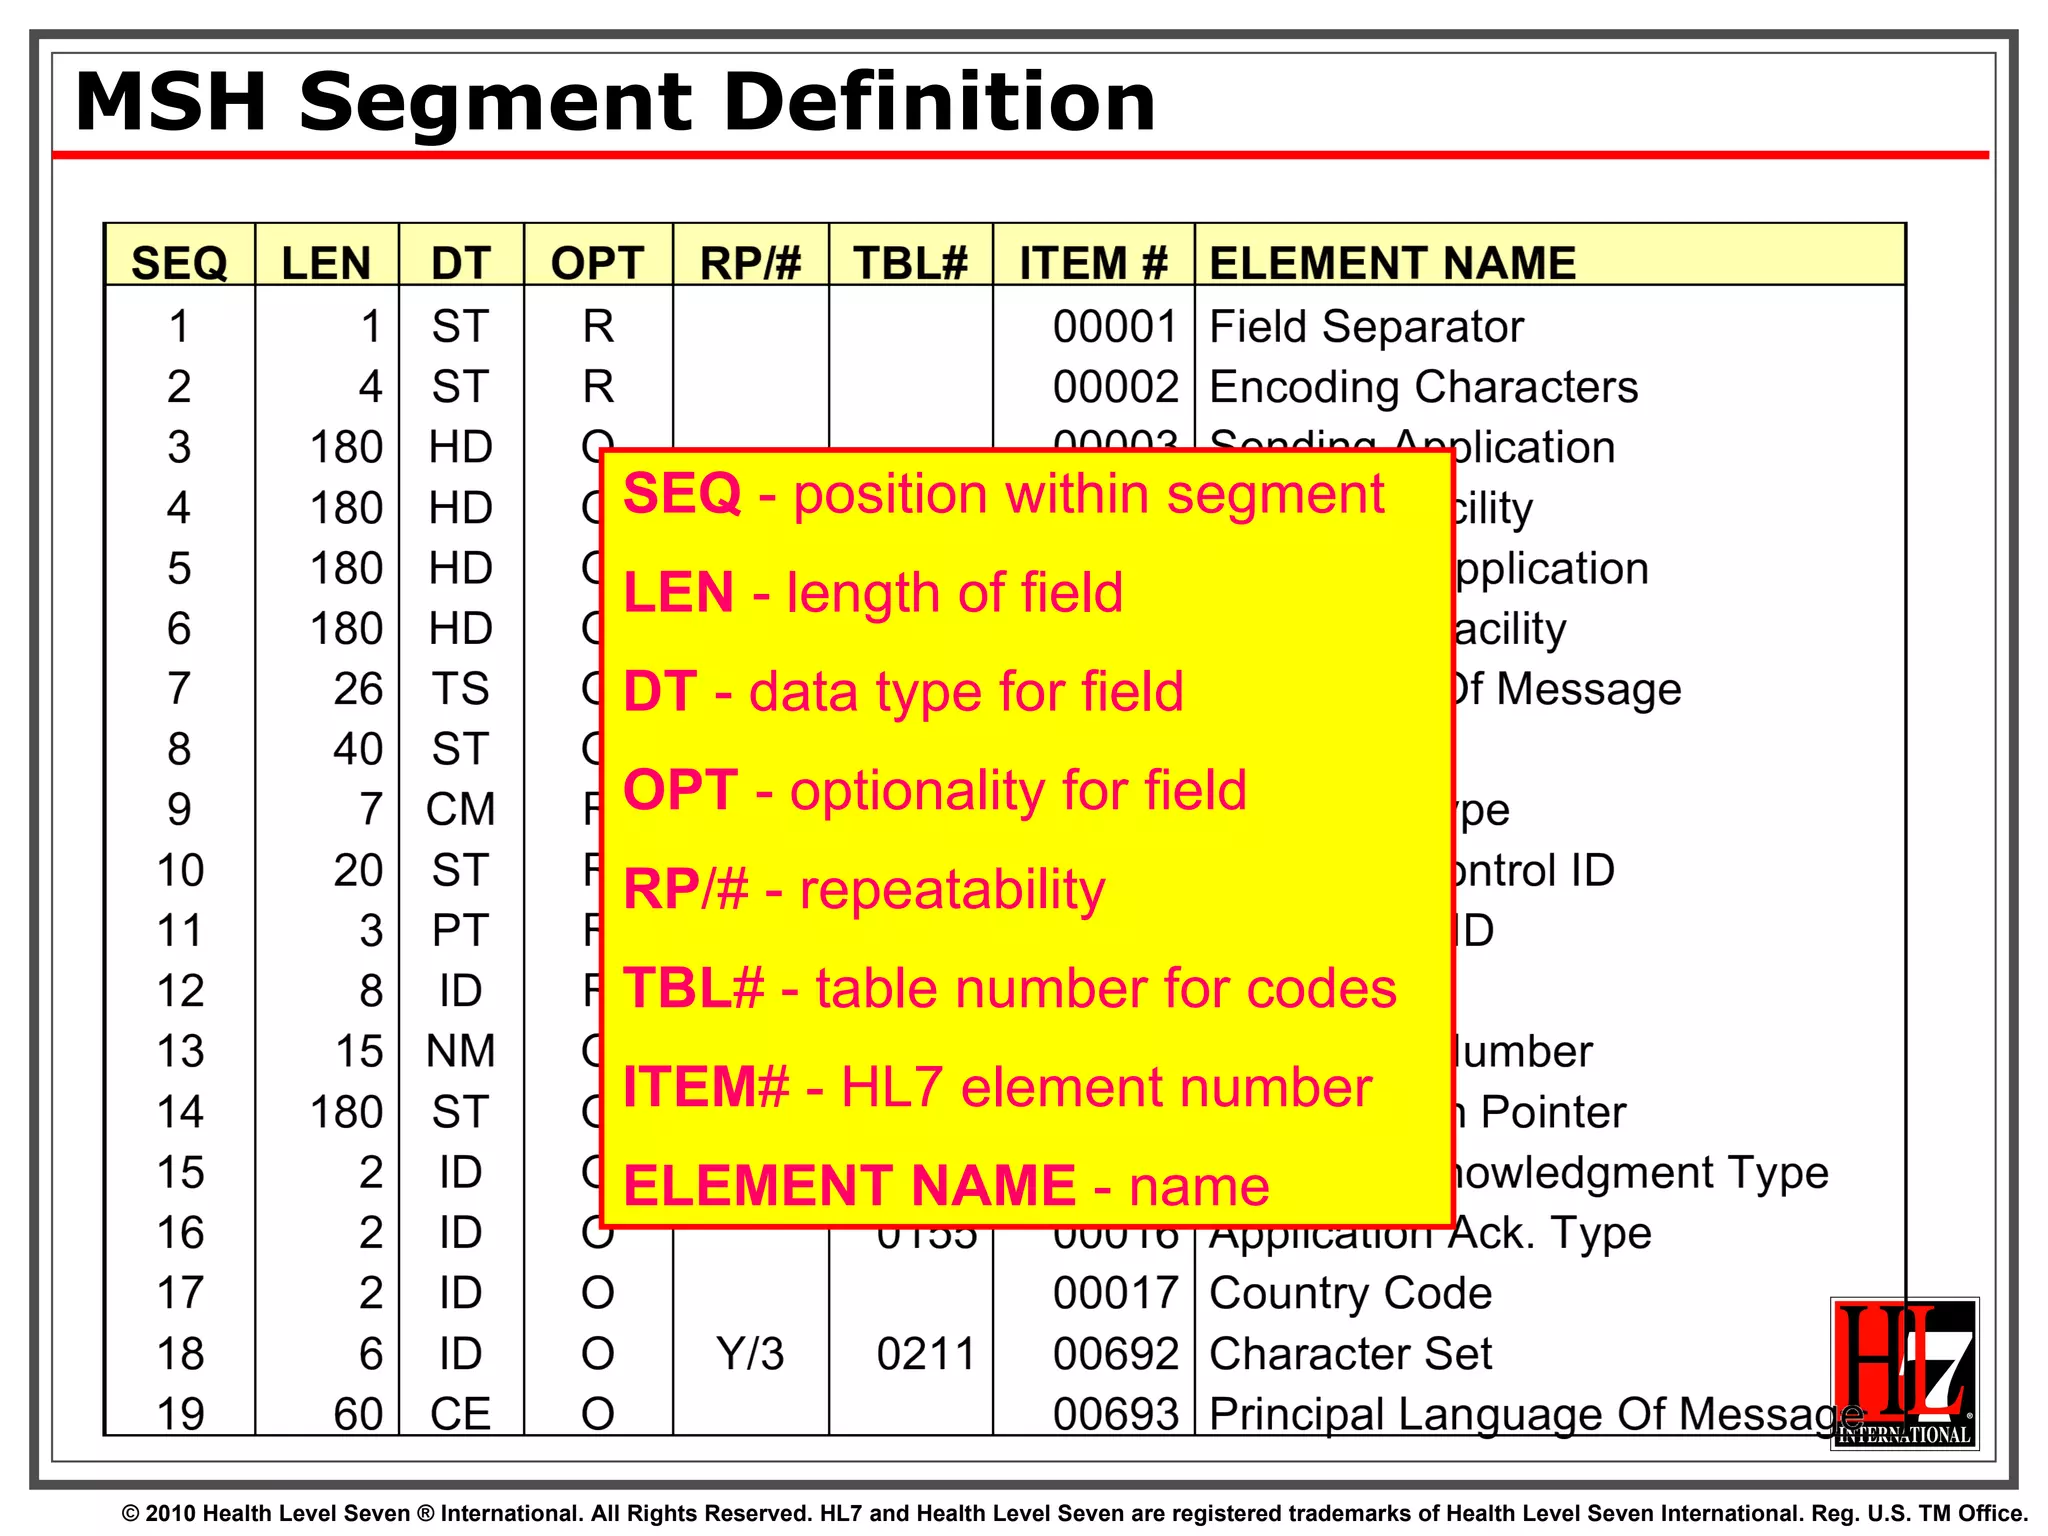Click the 'DT - data type for field' line

[x=903, y=693]
